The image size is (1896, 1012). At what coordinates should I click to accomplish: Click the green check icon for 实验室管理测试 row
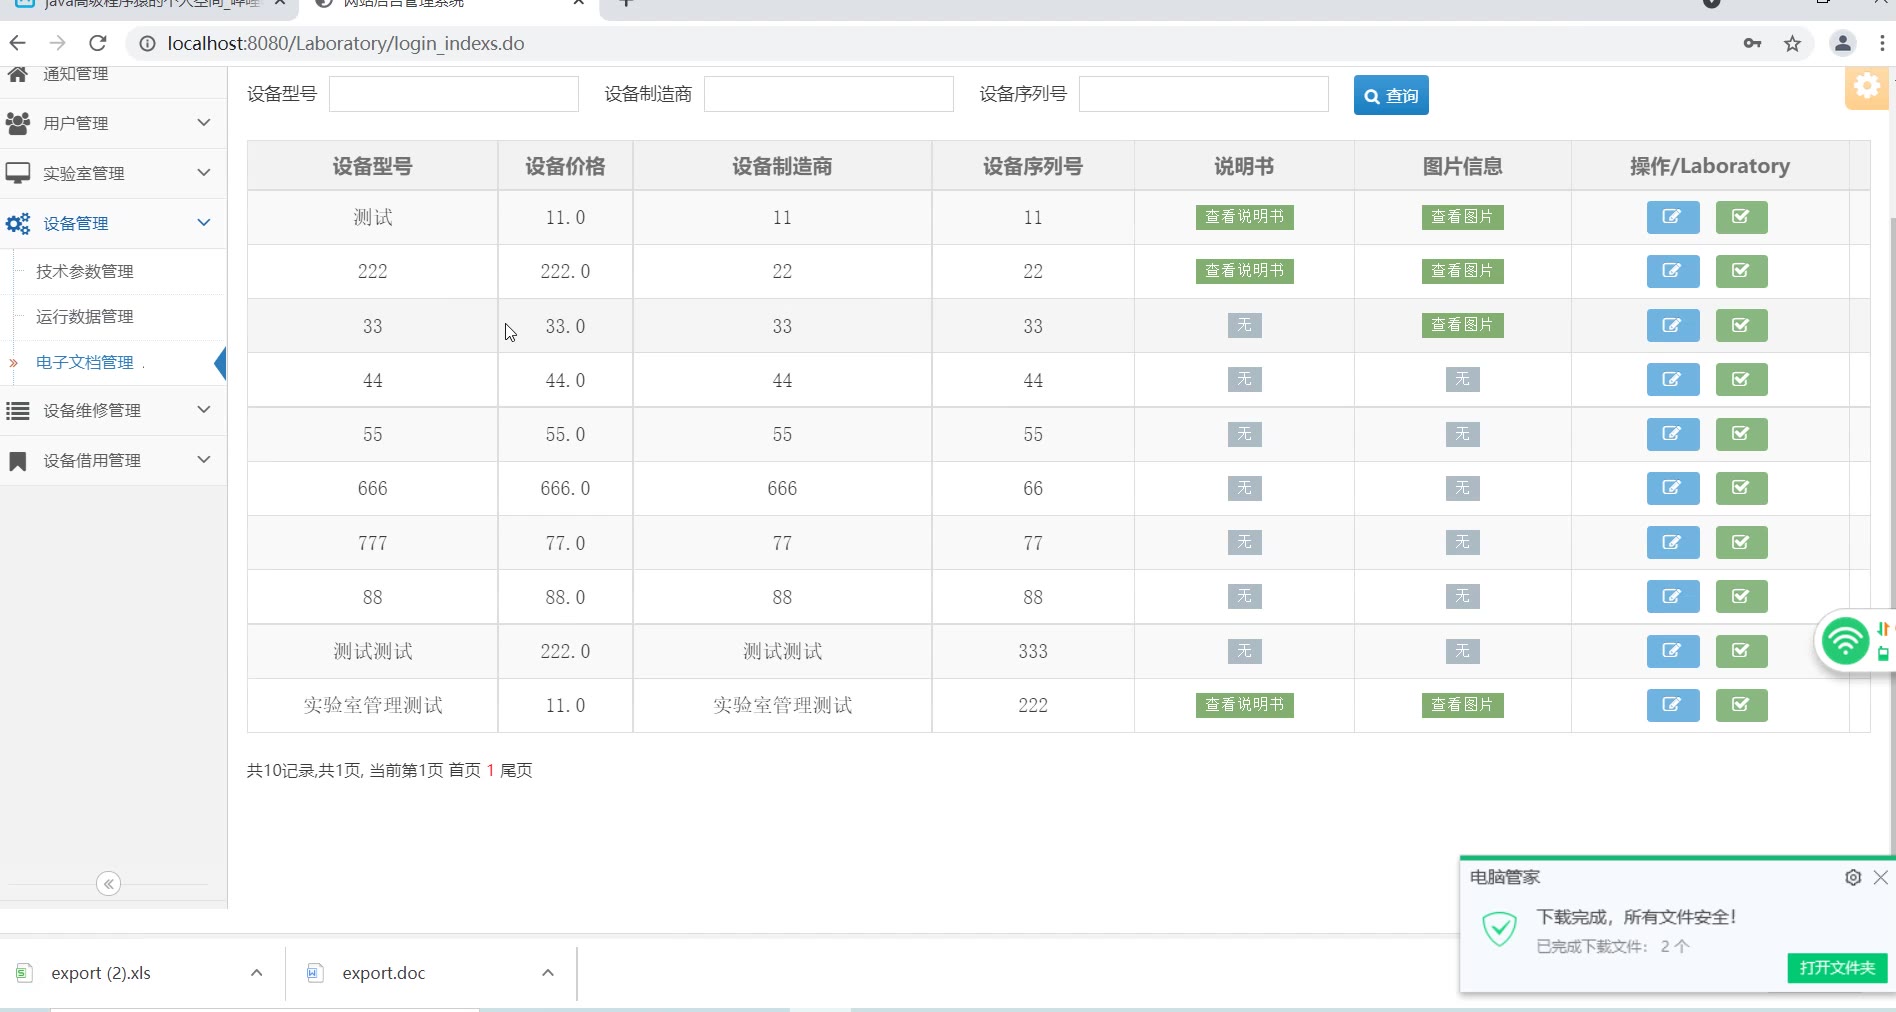1741,705
